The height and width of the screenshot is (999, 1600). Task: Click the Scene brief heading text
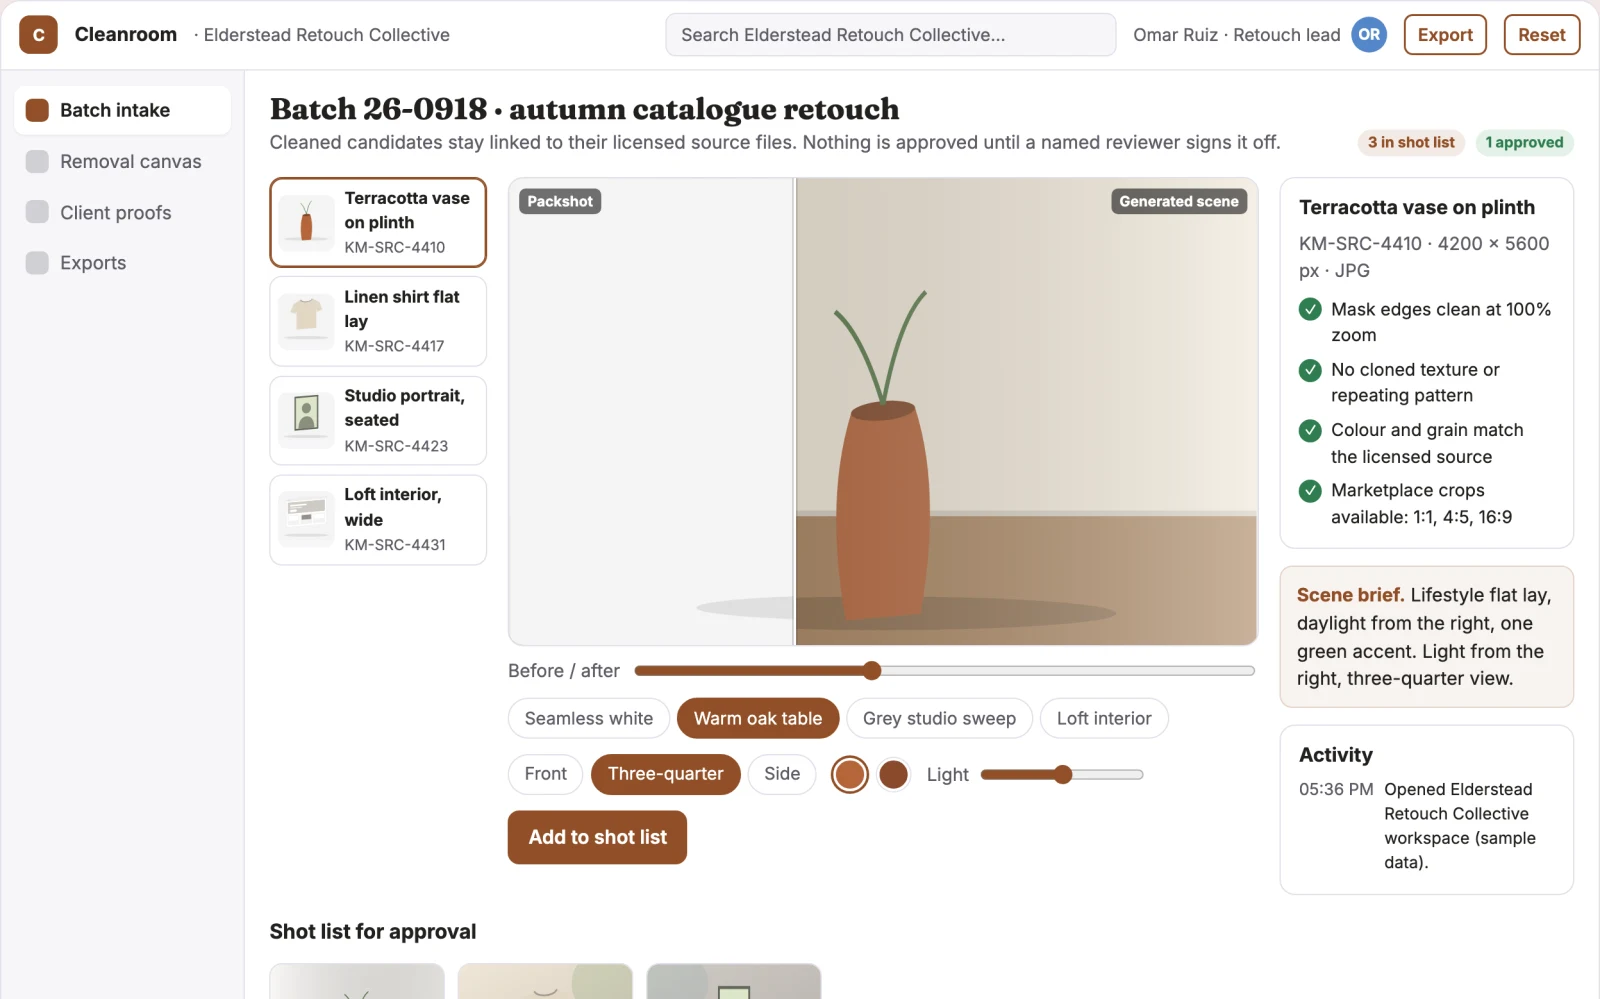point(1350,595)
